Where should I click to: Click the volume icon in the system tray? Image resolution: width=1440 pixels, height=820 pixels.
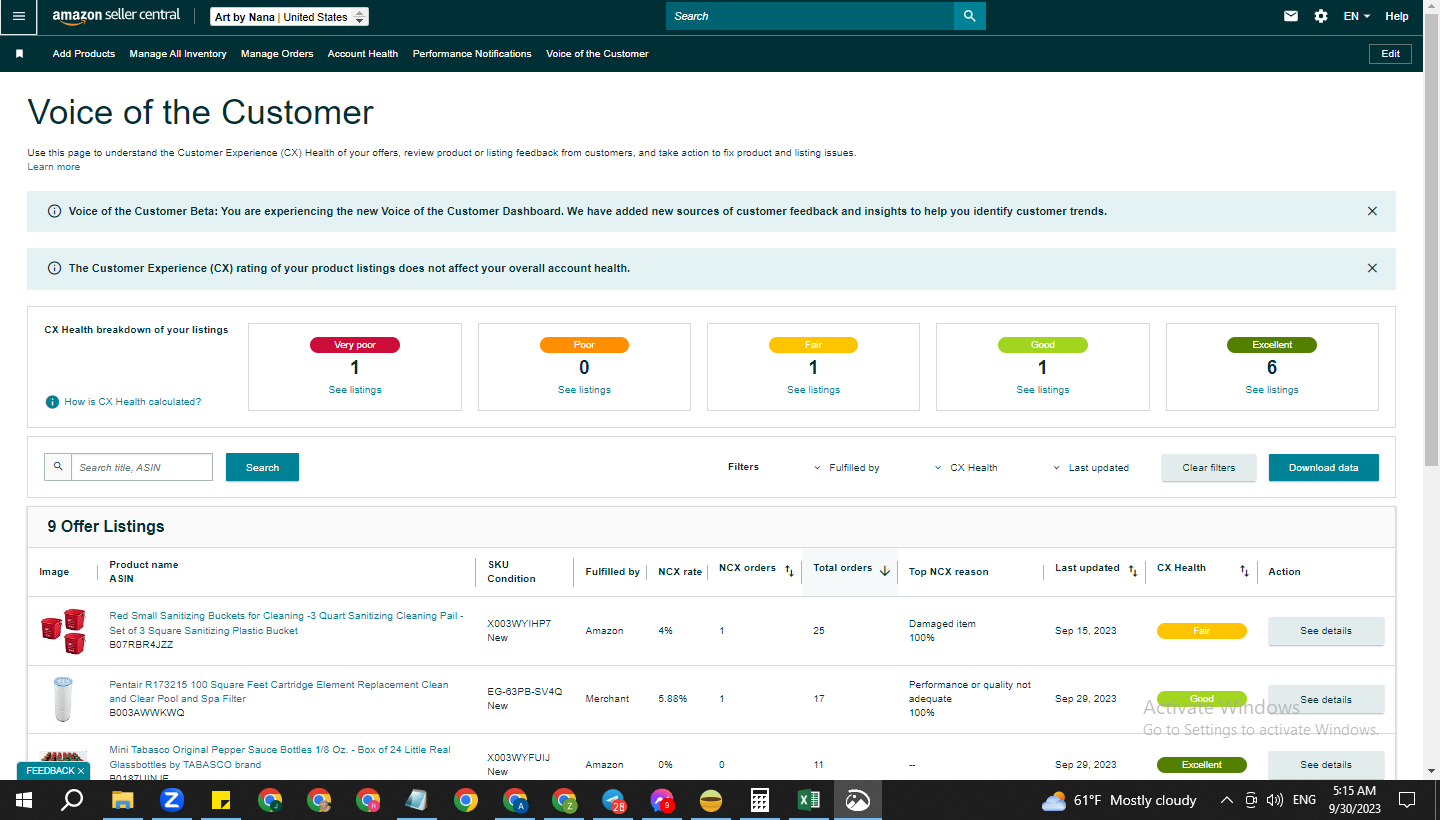click(x=1275, y=800)
